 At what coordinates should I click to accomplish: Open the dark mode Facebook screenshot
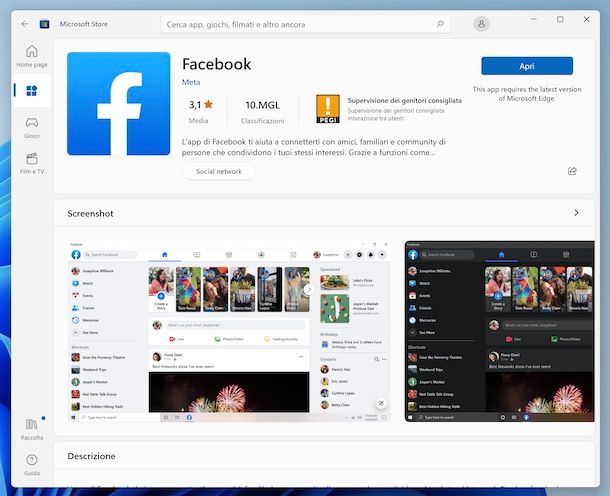tap(500, 331)
